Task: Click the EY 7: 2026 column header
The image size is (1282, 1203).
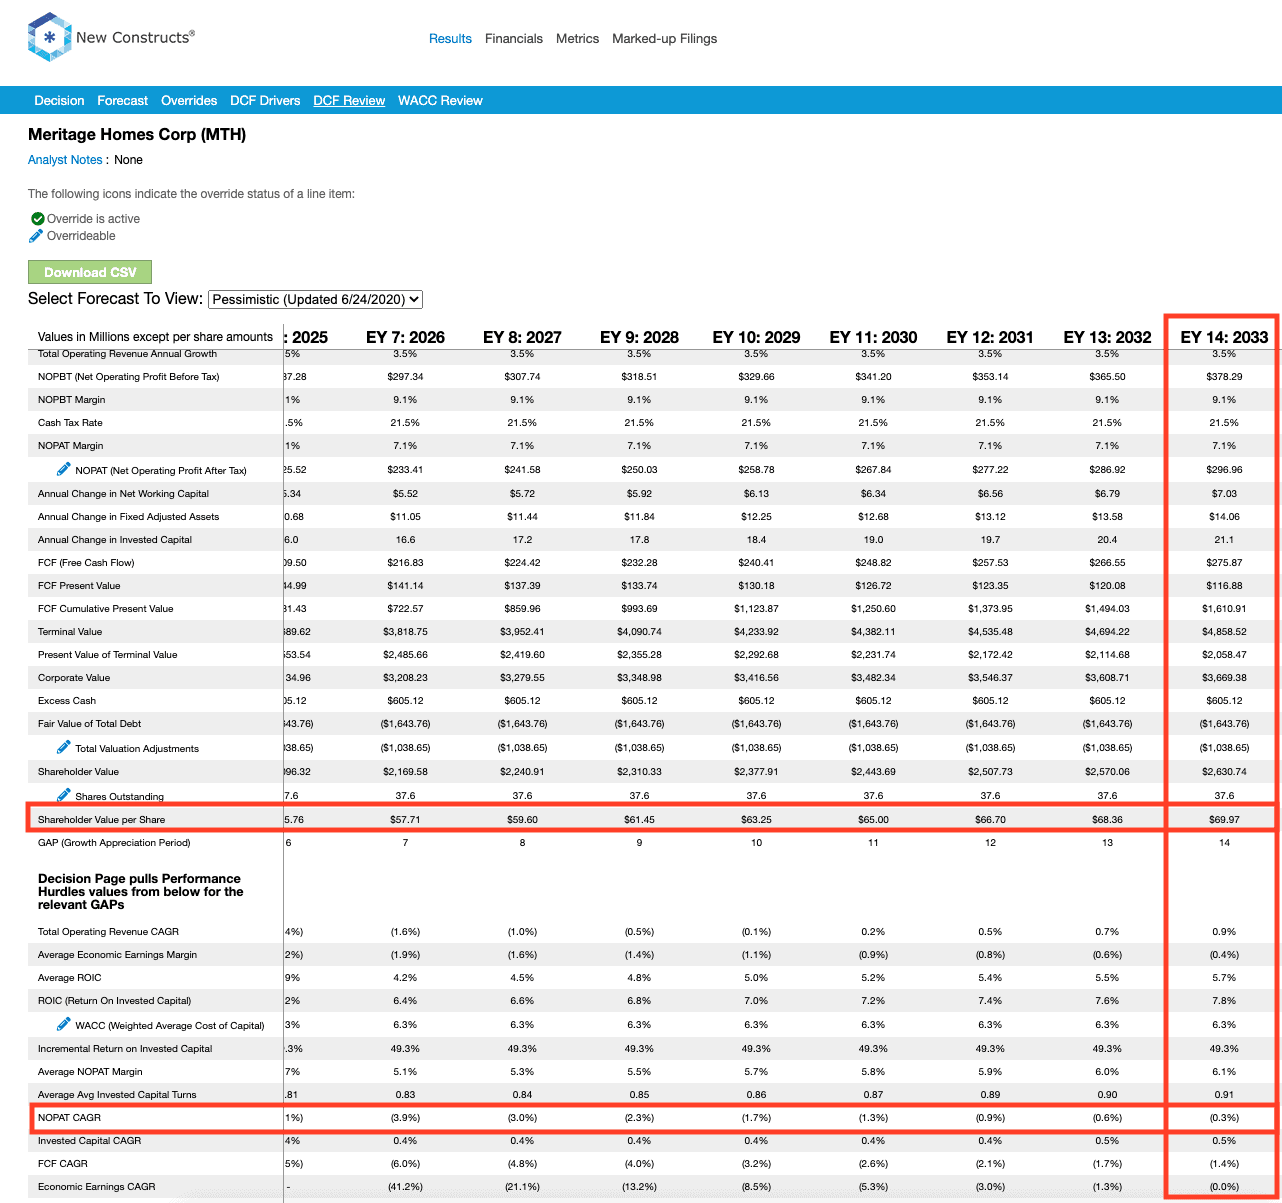Action: (x=405, y=337)
